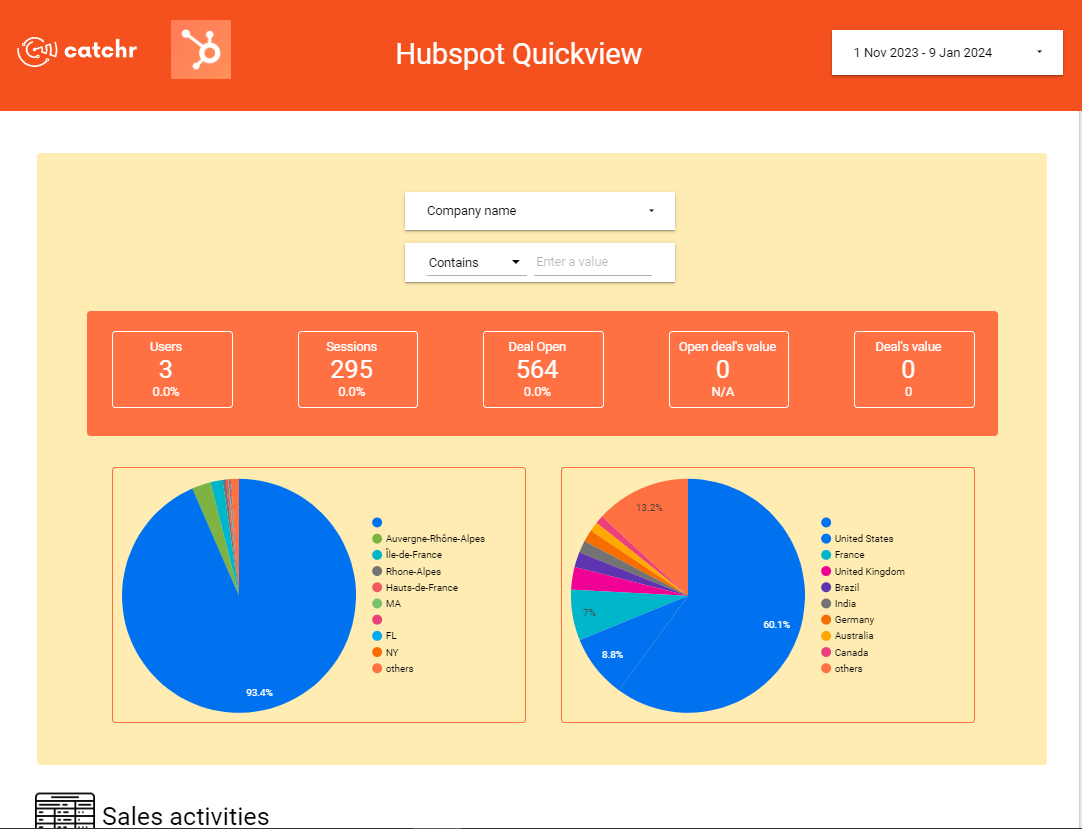Click the Hubspot Quickview header title

point(518,55)
